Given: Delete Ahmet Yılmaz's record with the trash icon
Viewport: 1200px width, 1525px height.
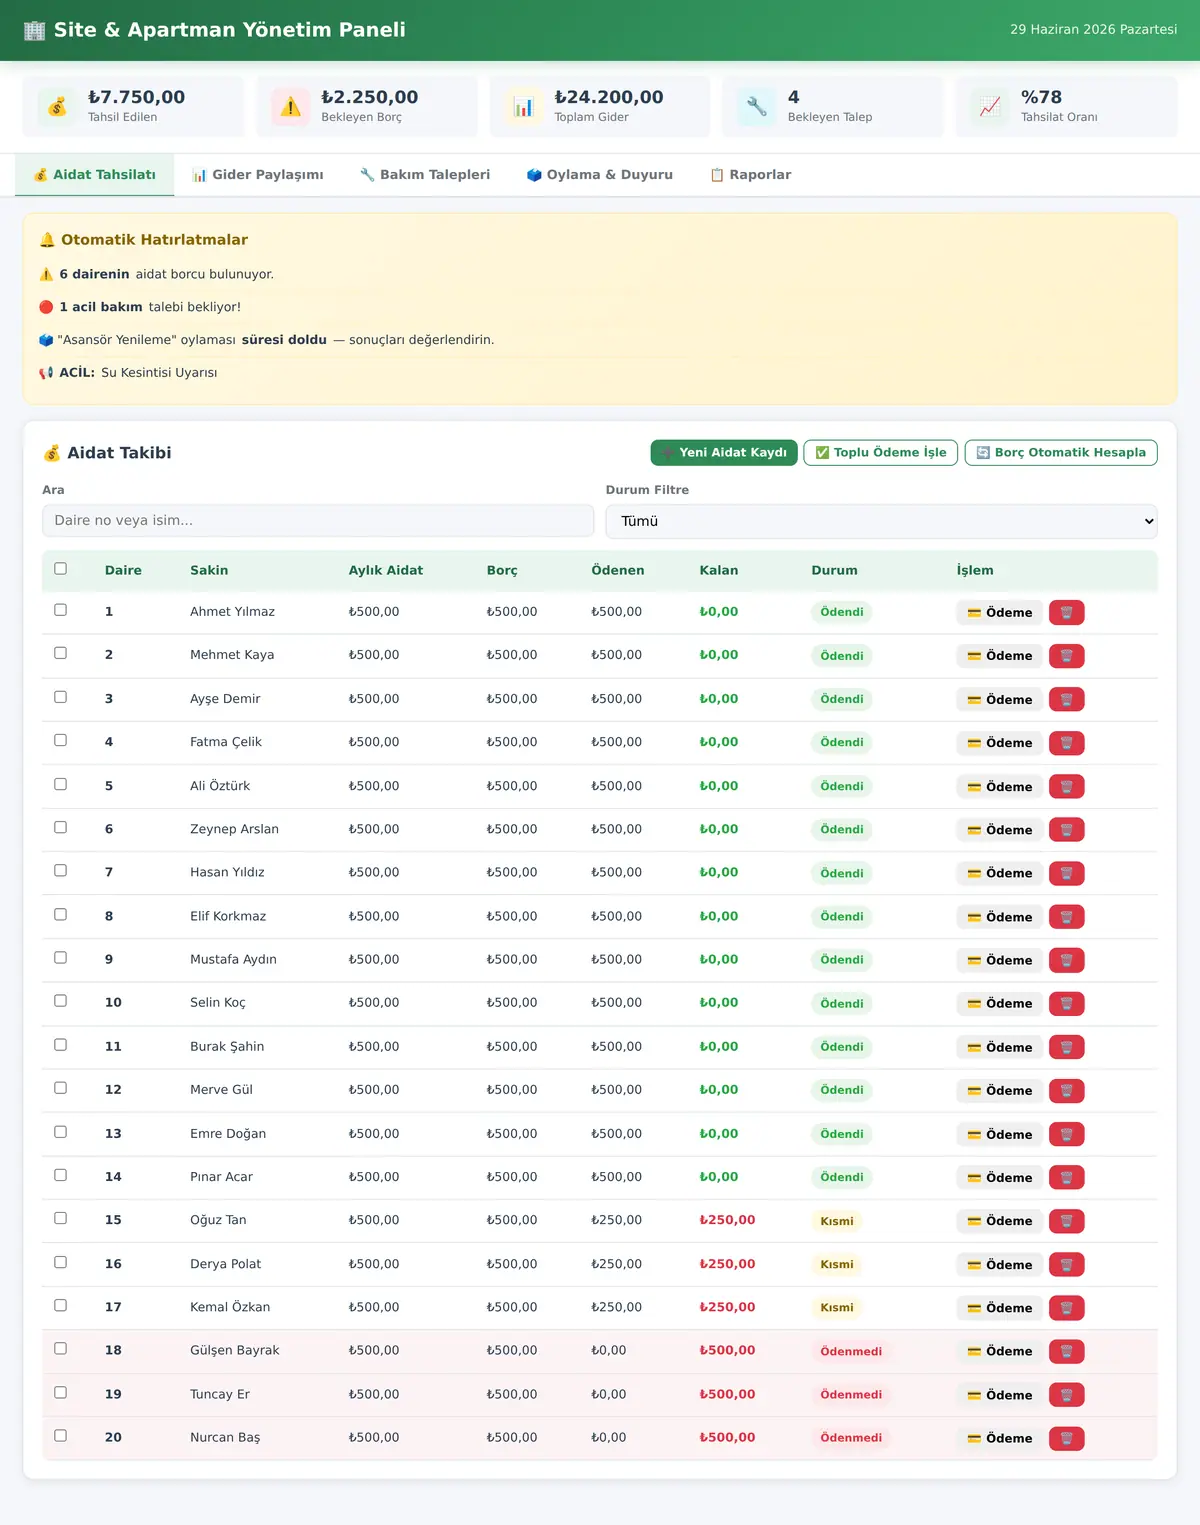Looking at the screenshot, I should tap(1066, 612).
